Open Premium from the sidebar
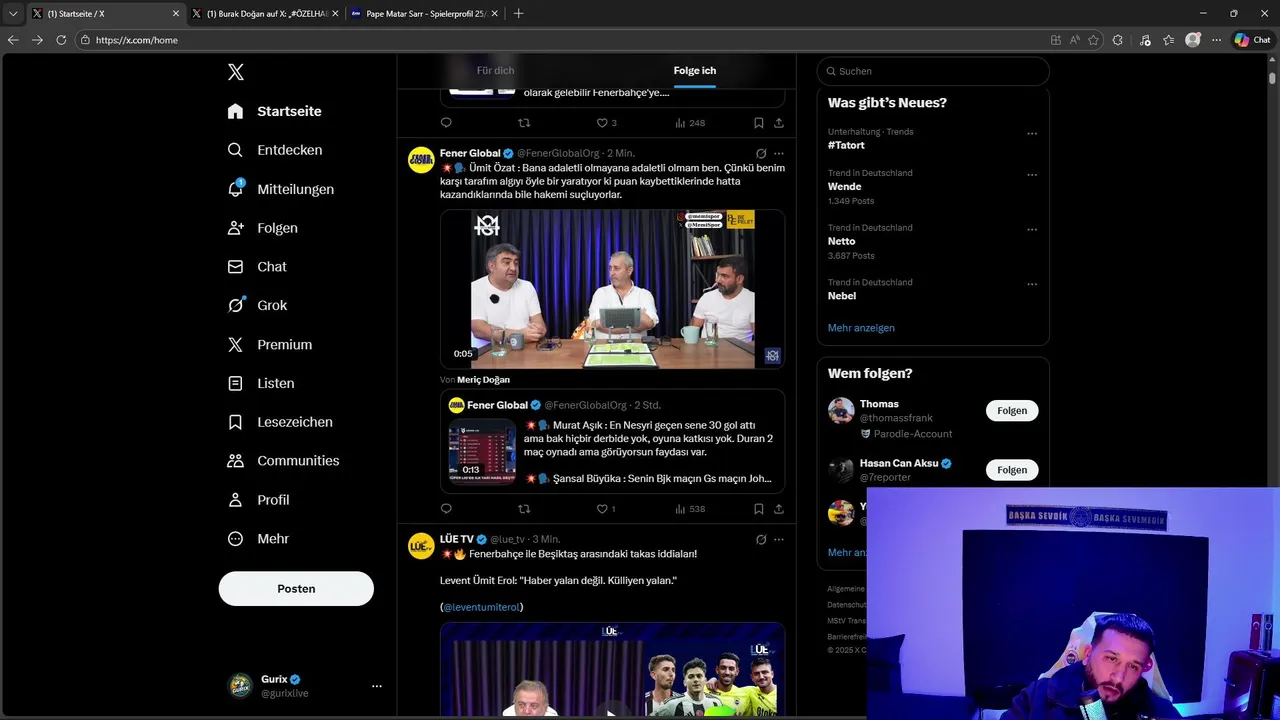 point(270,344)
